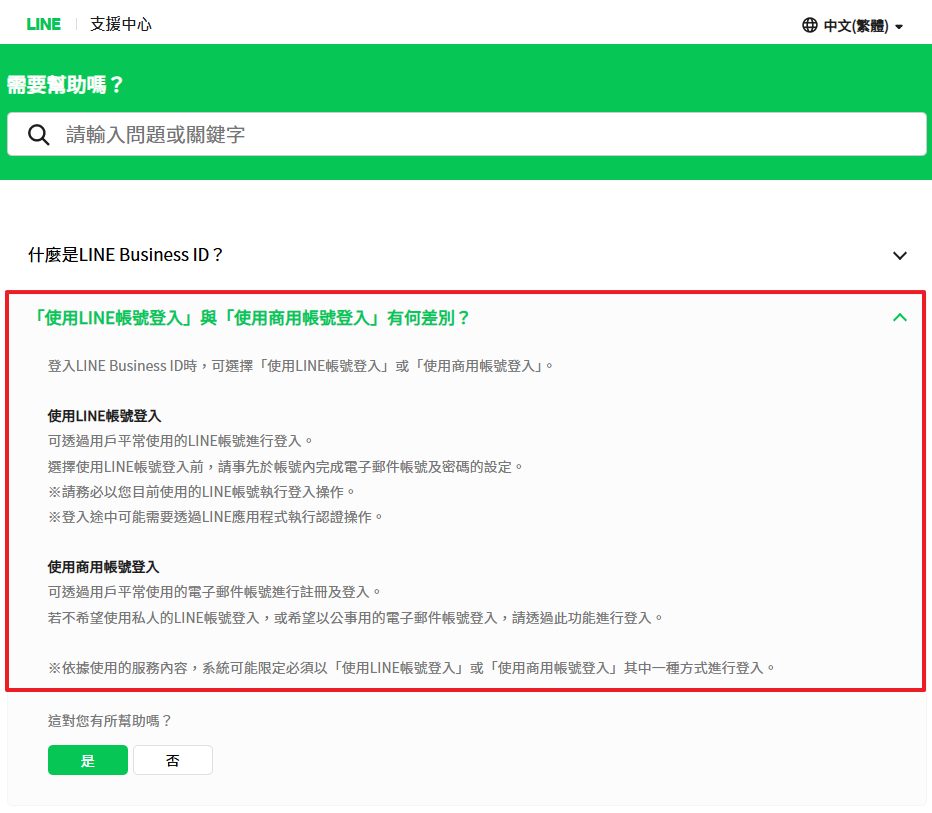This screenshot has width=932, height=813.
Task: Click the magnifying glass search icon
Action: 39,135
